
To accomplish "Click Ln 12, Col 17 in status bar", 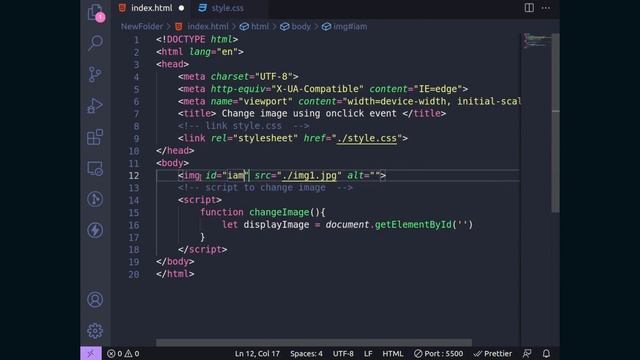I will pos(257,353).
